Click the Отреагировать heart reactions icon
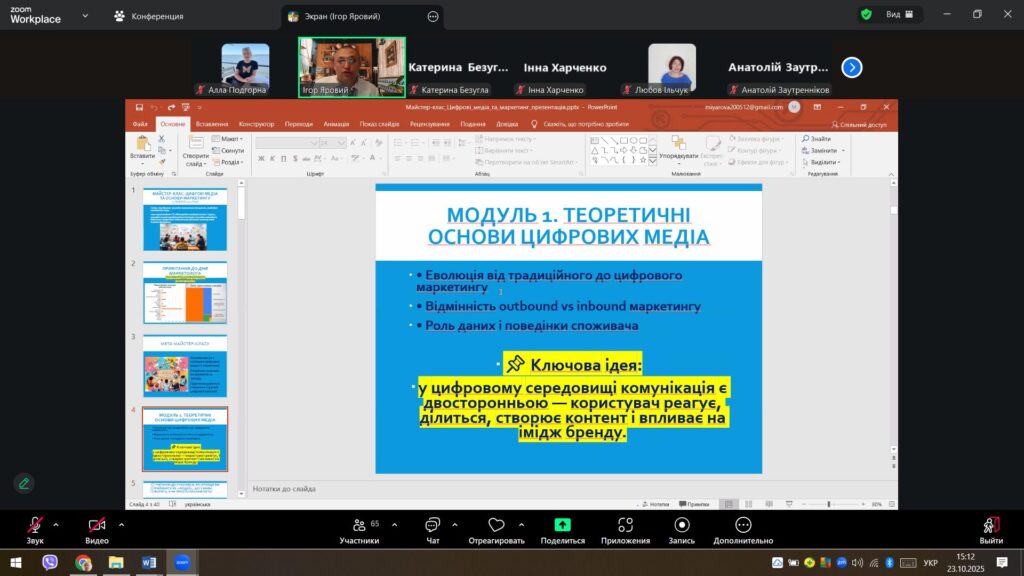The width and height of the screenshot is (1024, 576). [497, 526]
